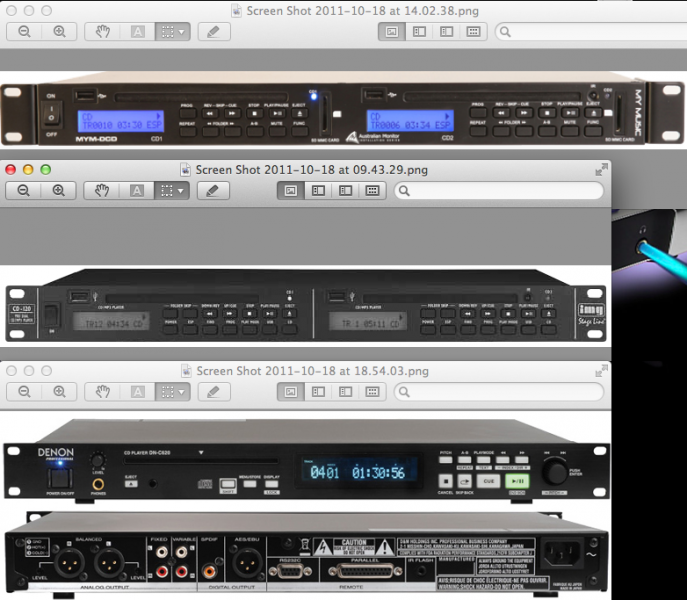Click search magnifier icon in 09.43.29 window

pyautogui.click(x=404, y=191)
